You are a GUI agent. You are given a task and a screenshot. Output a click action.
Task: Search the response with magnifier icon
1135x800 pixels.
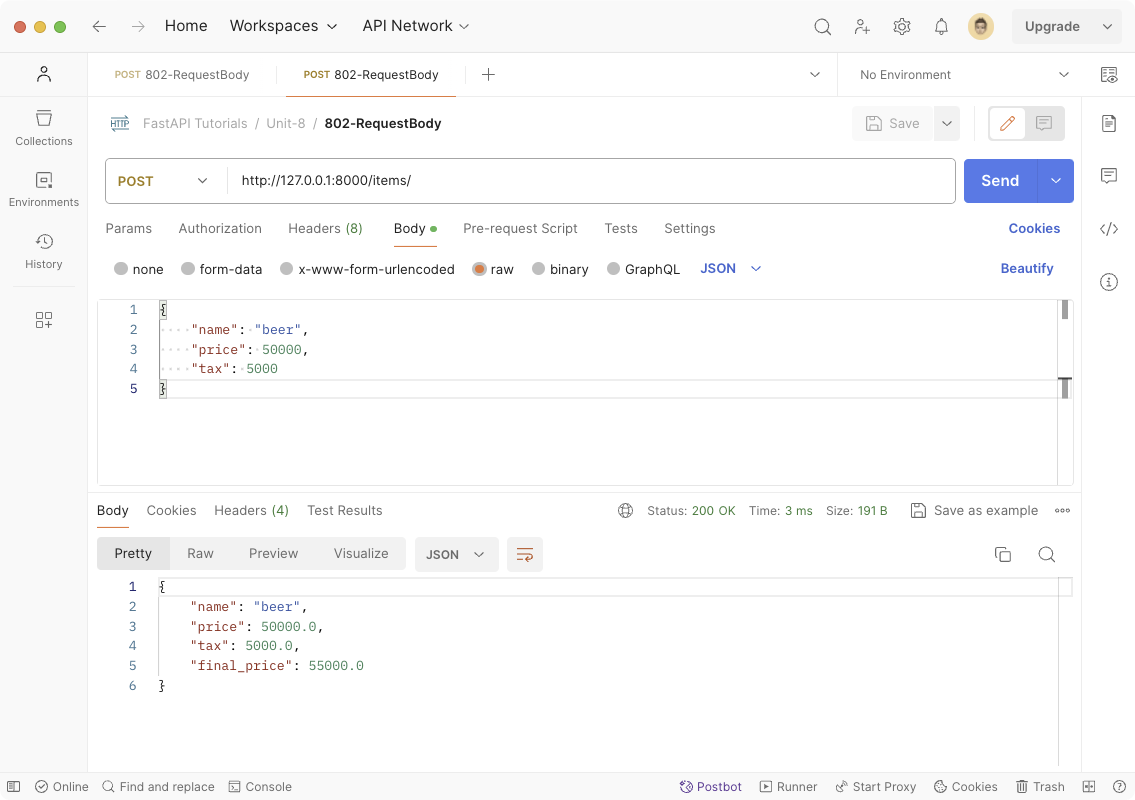(x=1046, y=554)
